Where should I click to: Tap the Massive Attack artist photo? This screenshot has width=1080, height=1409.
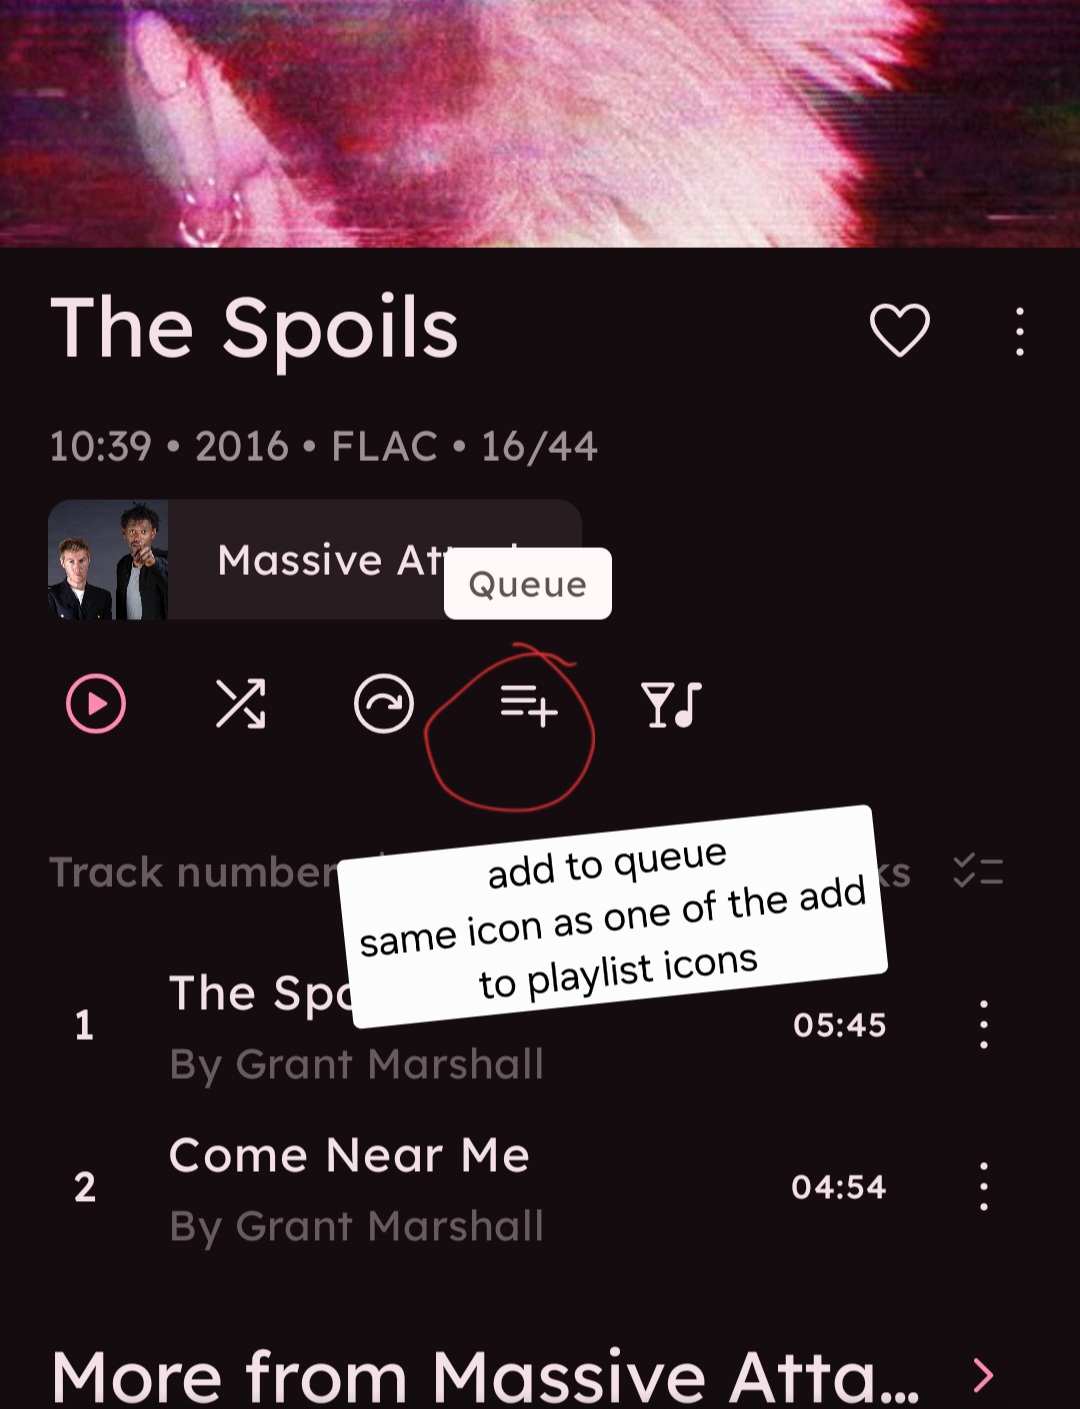[108, 560]
